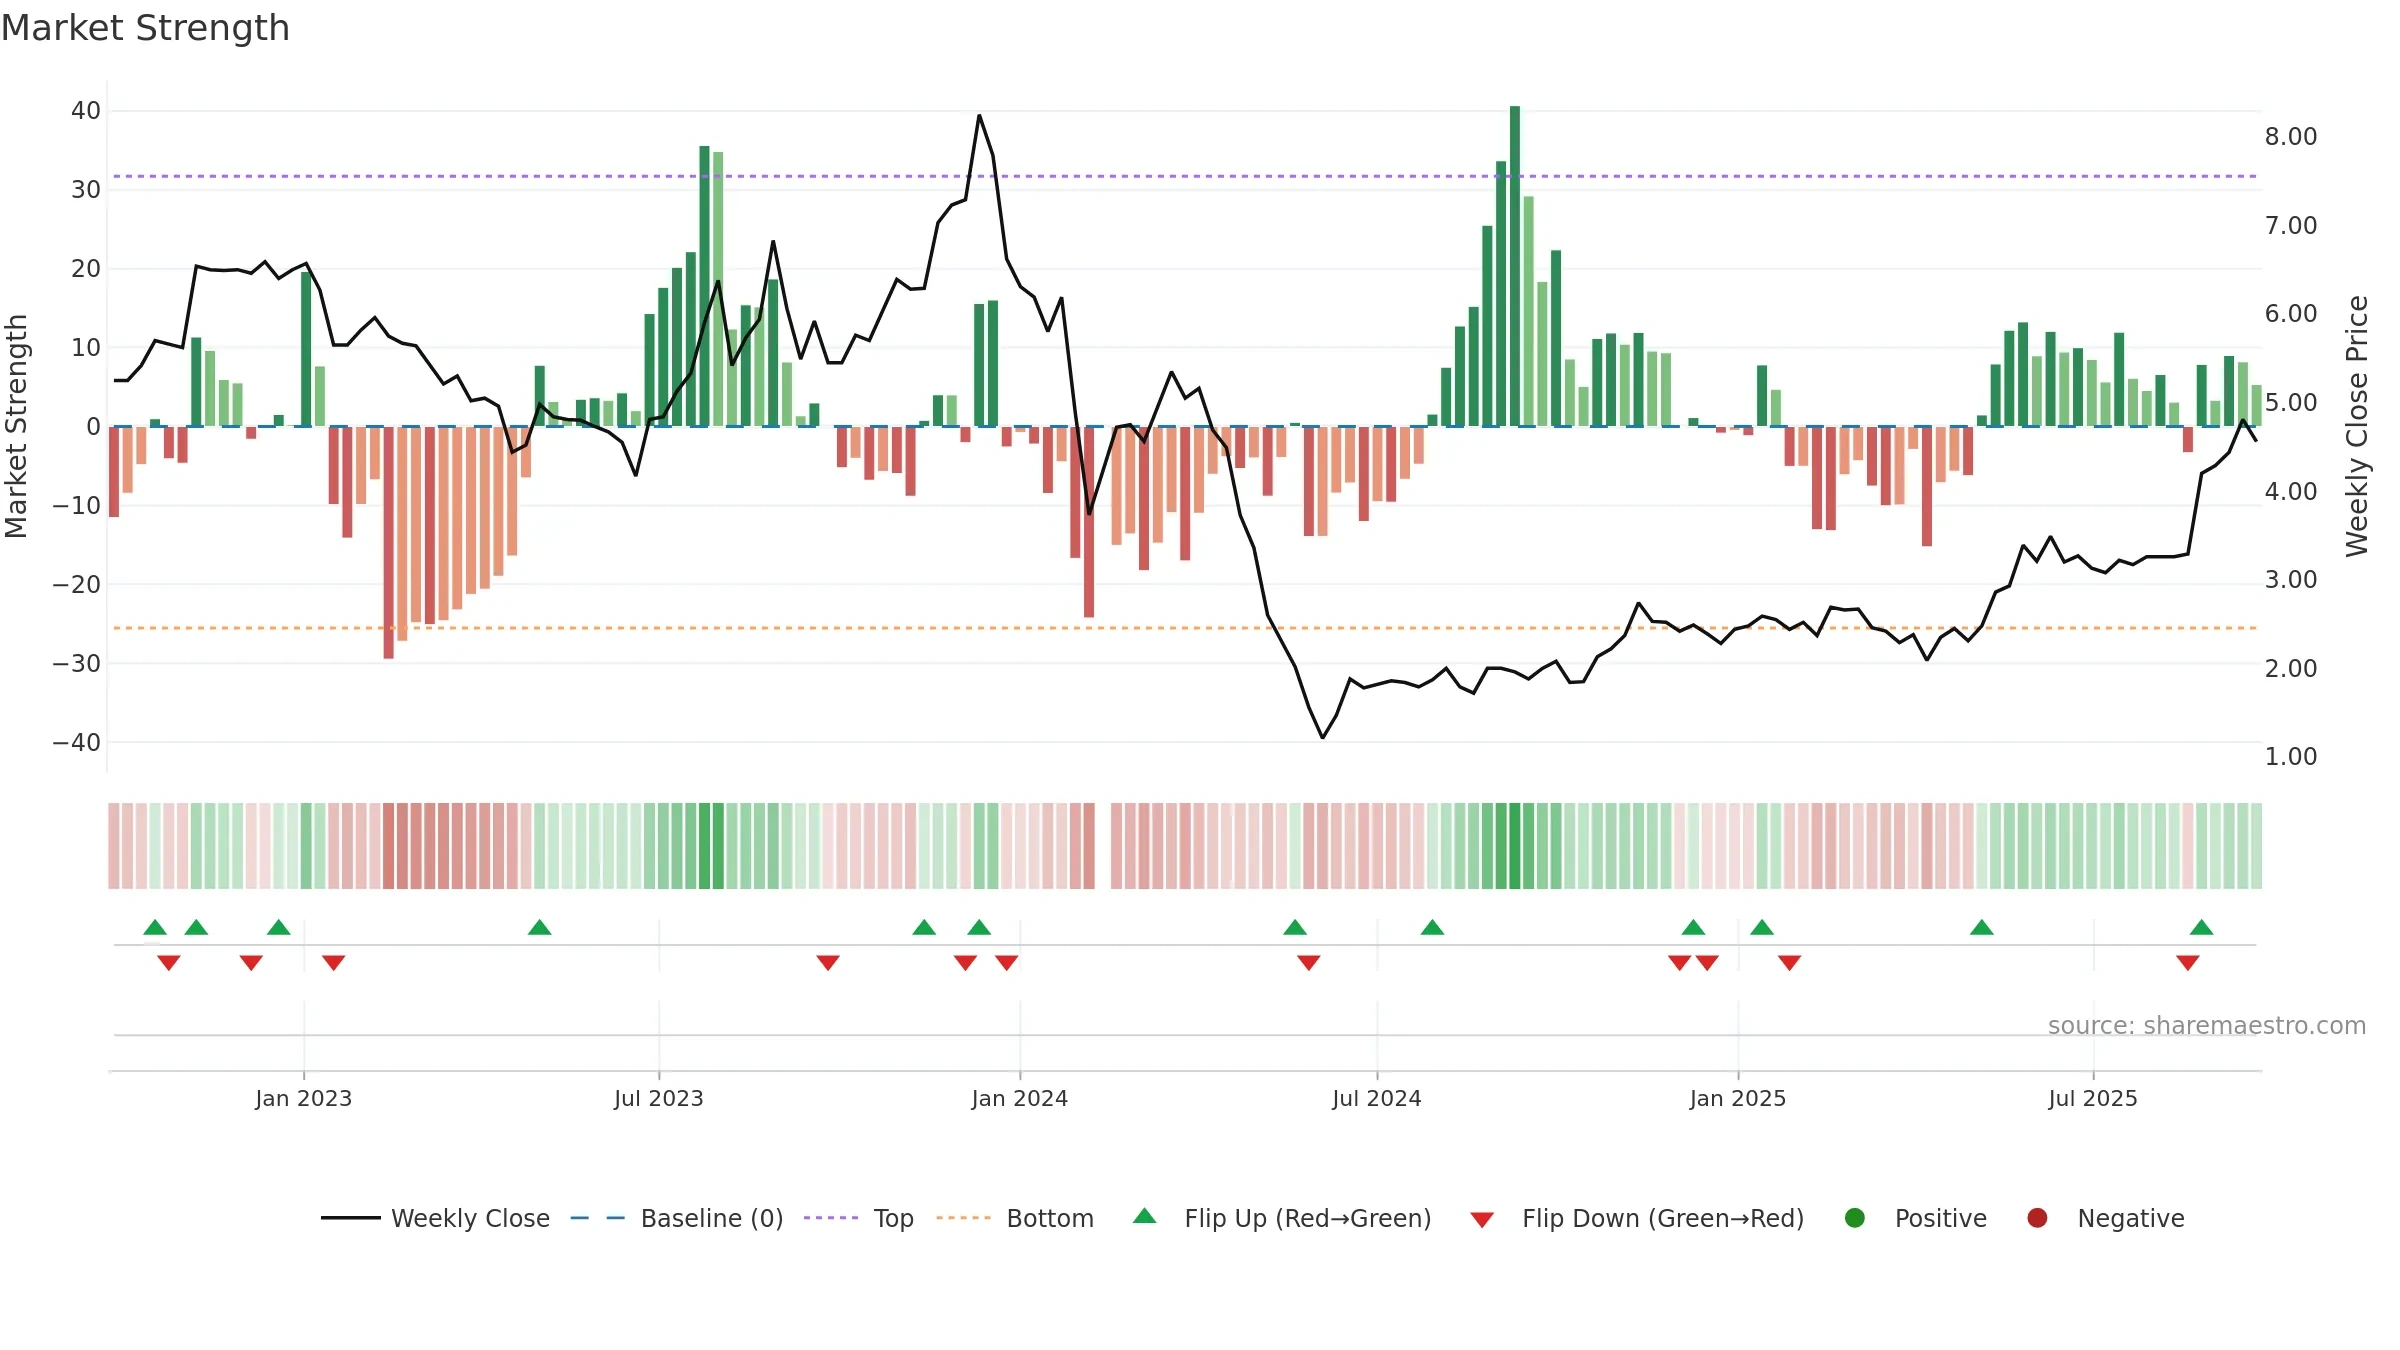Click the −30 tick on strength axis
The height and width of the screenshot is (1350, 2400).
(x=77, y=663)
